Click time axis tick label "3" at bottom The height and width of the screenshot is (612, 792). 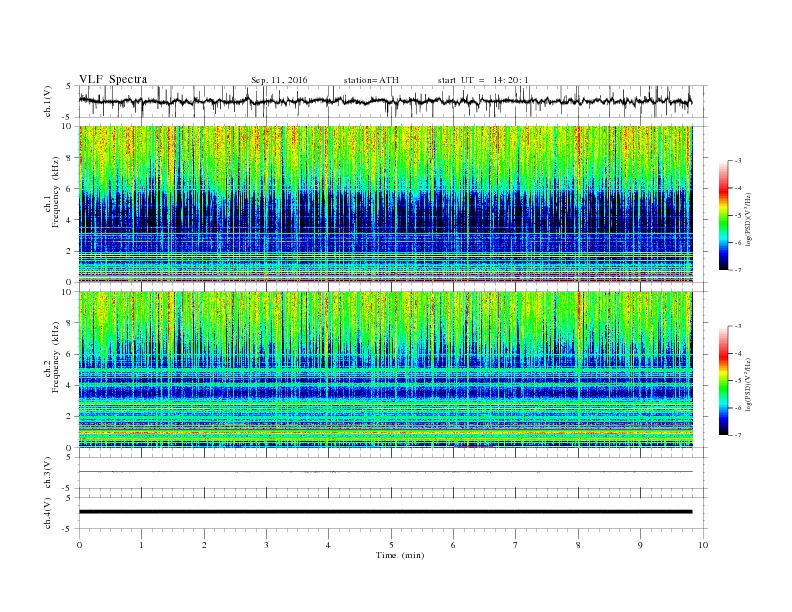(x=266, y=545)
